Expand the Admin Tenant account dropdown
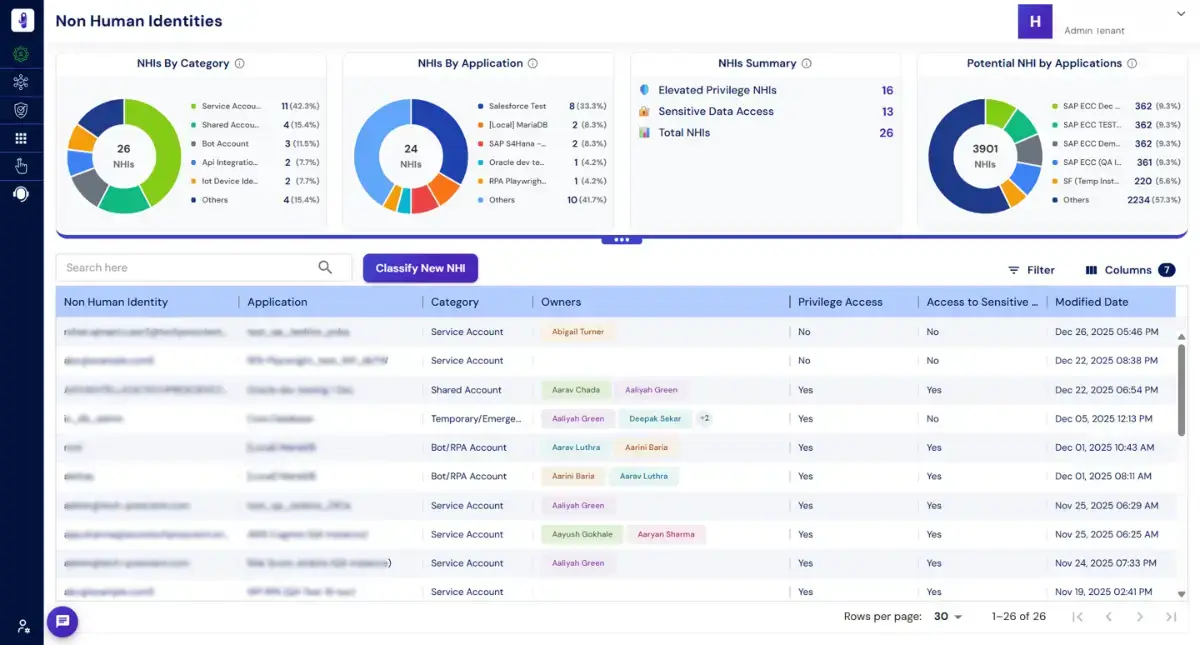Image resolution: width=1200 pixels, height=645 pixels. coord(1179,12)
